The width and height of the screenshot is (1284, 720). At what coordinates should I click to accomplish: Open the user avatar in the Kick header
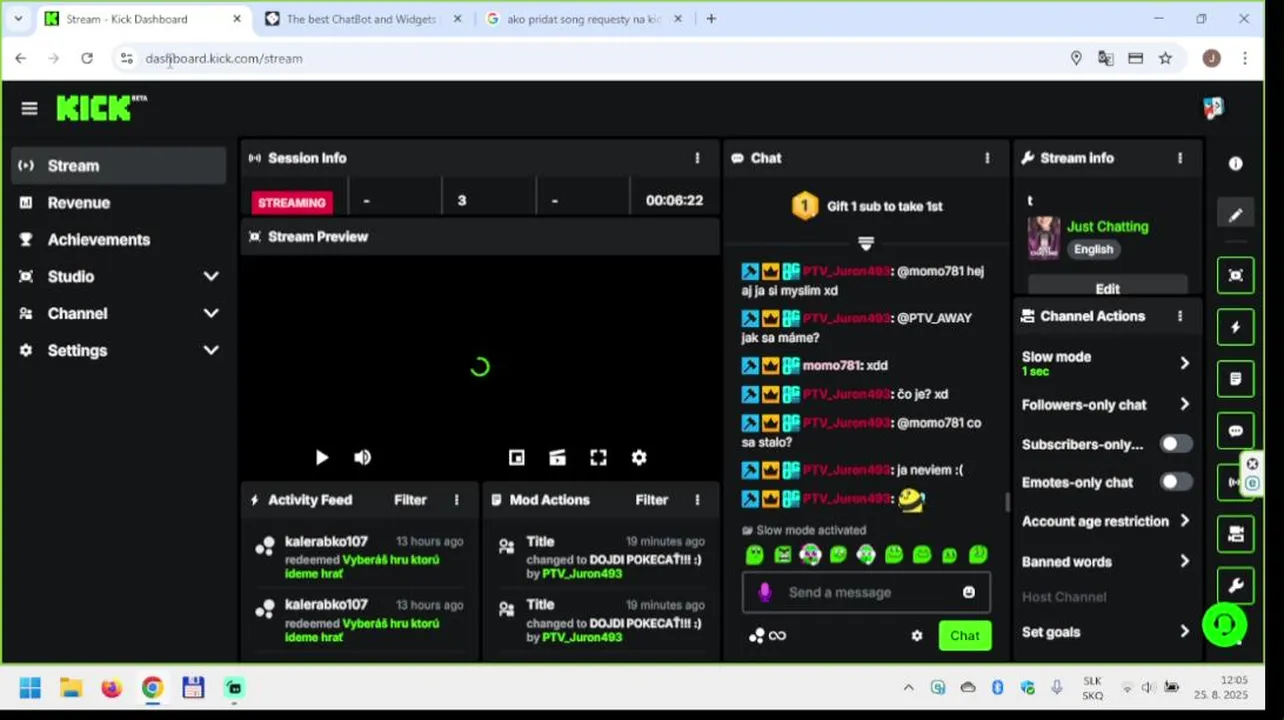1213,108
